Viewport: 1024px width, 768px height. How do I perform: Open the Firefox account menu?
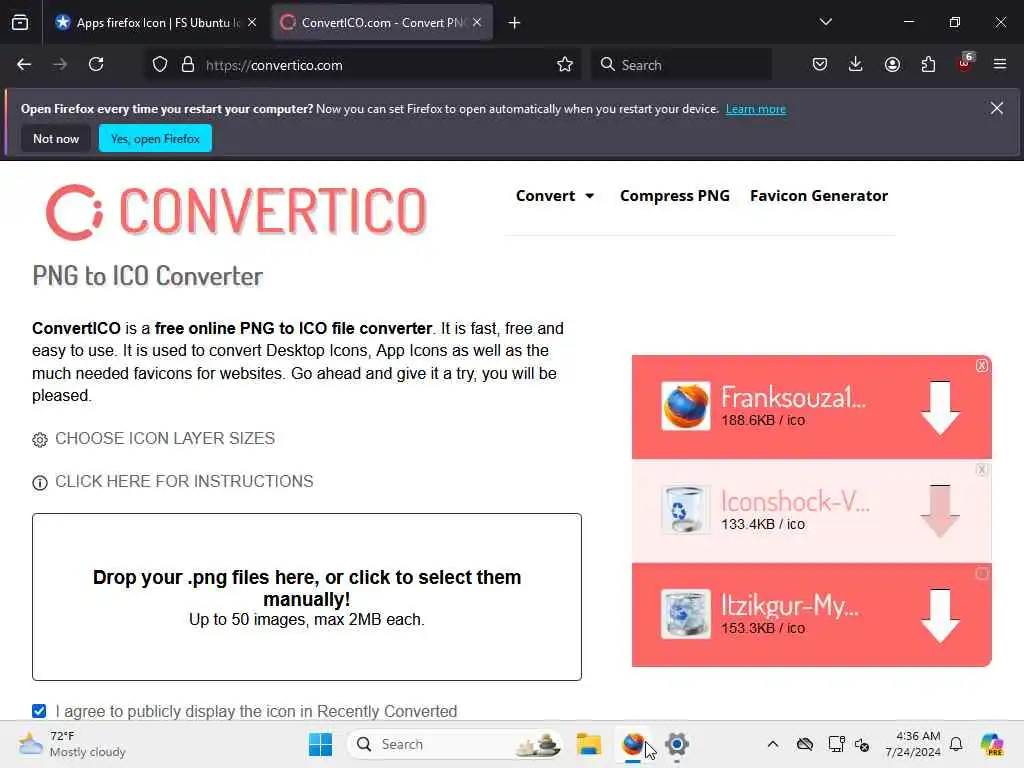(892, 64)
